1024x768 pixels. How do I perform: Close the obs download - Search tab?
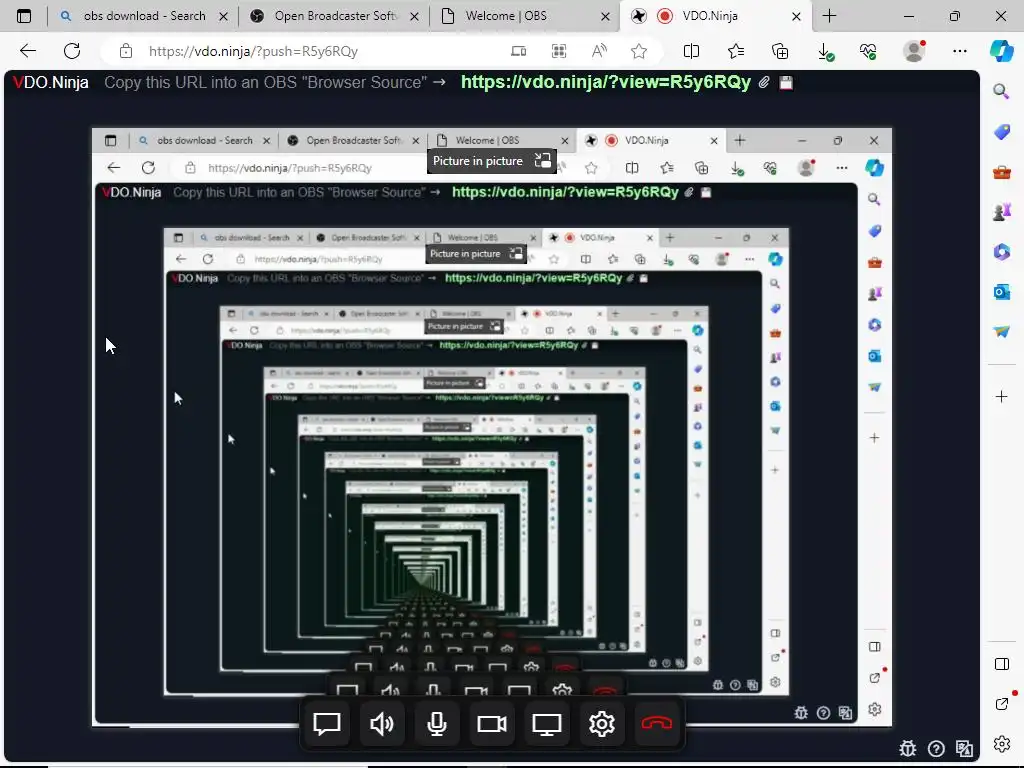coord(223,16)
